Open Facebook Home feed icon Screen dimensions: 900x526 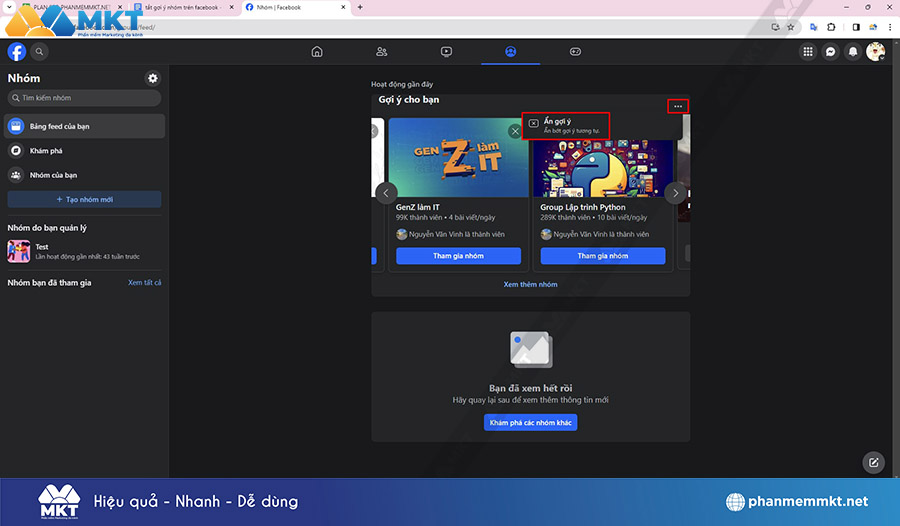click(317, 51)
